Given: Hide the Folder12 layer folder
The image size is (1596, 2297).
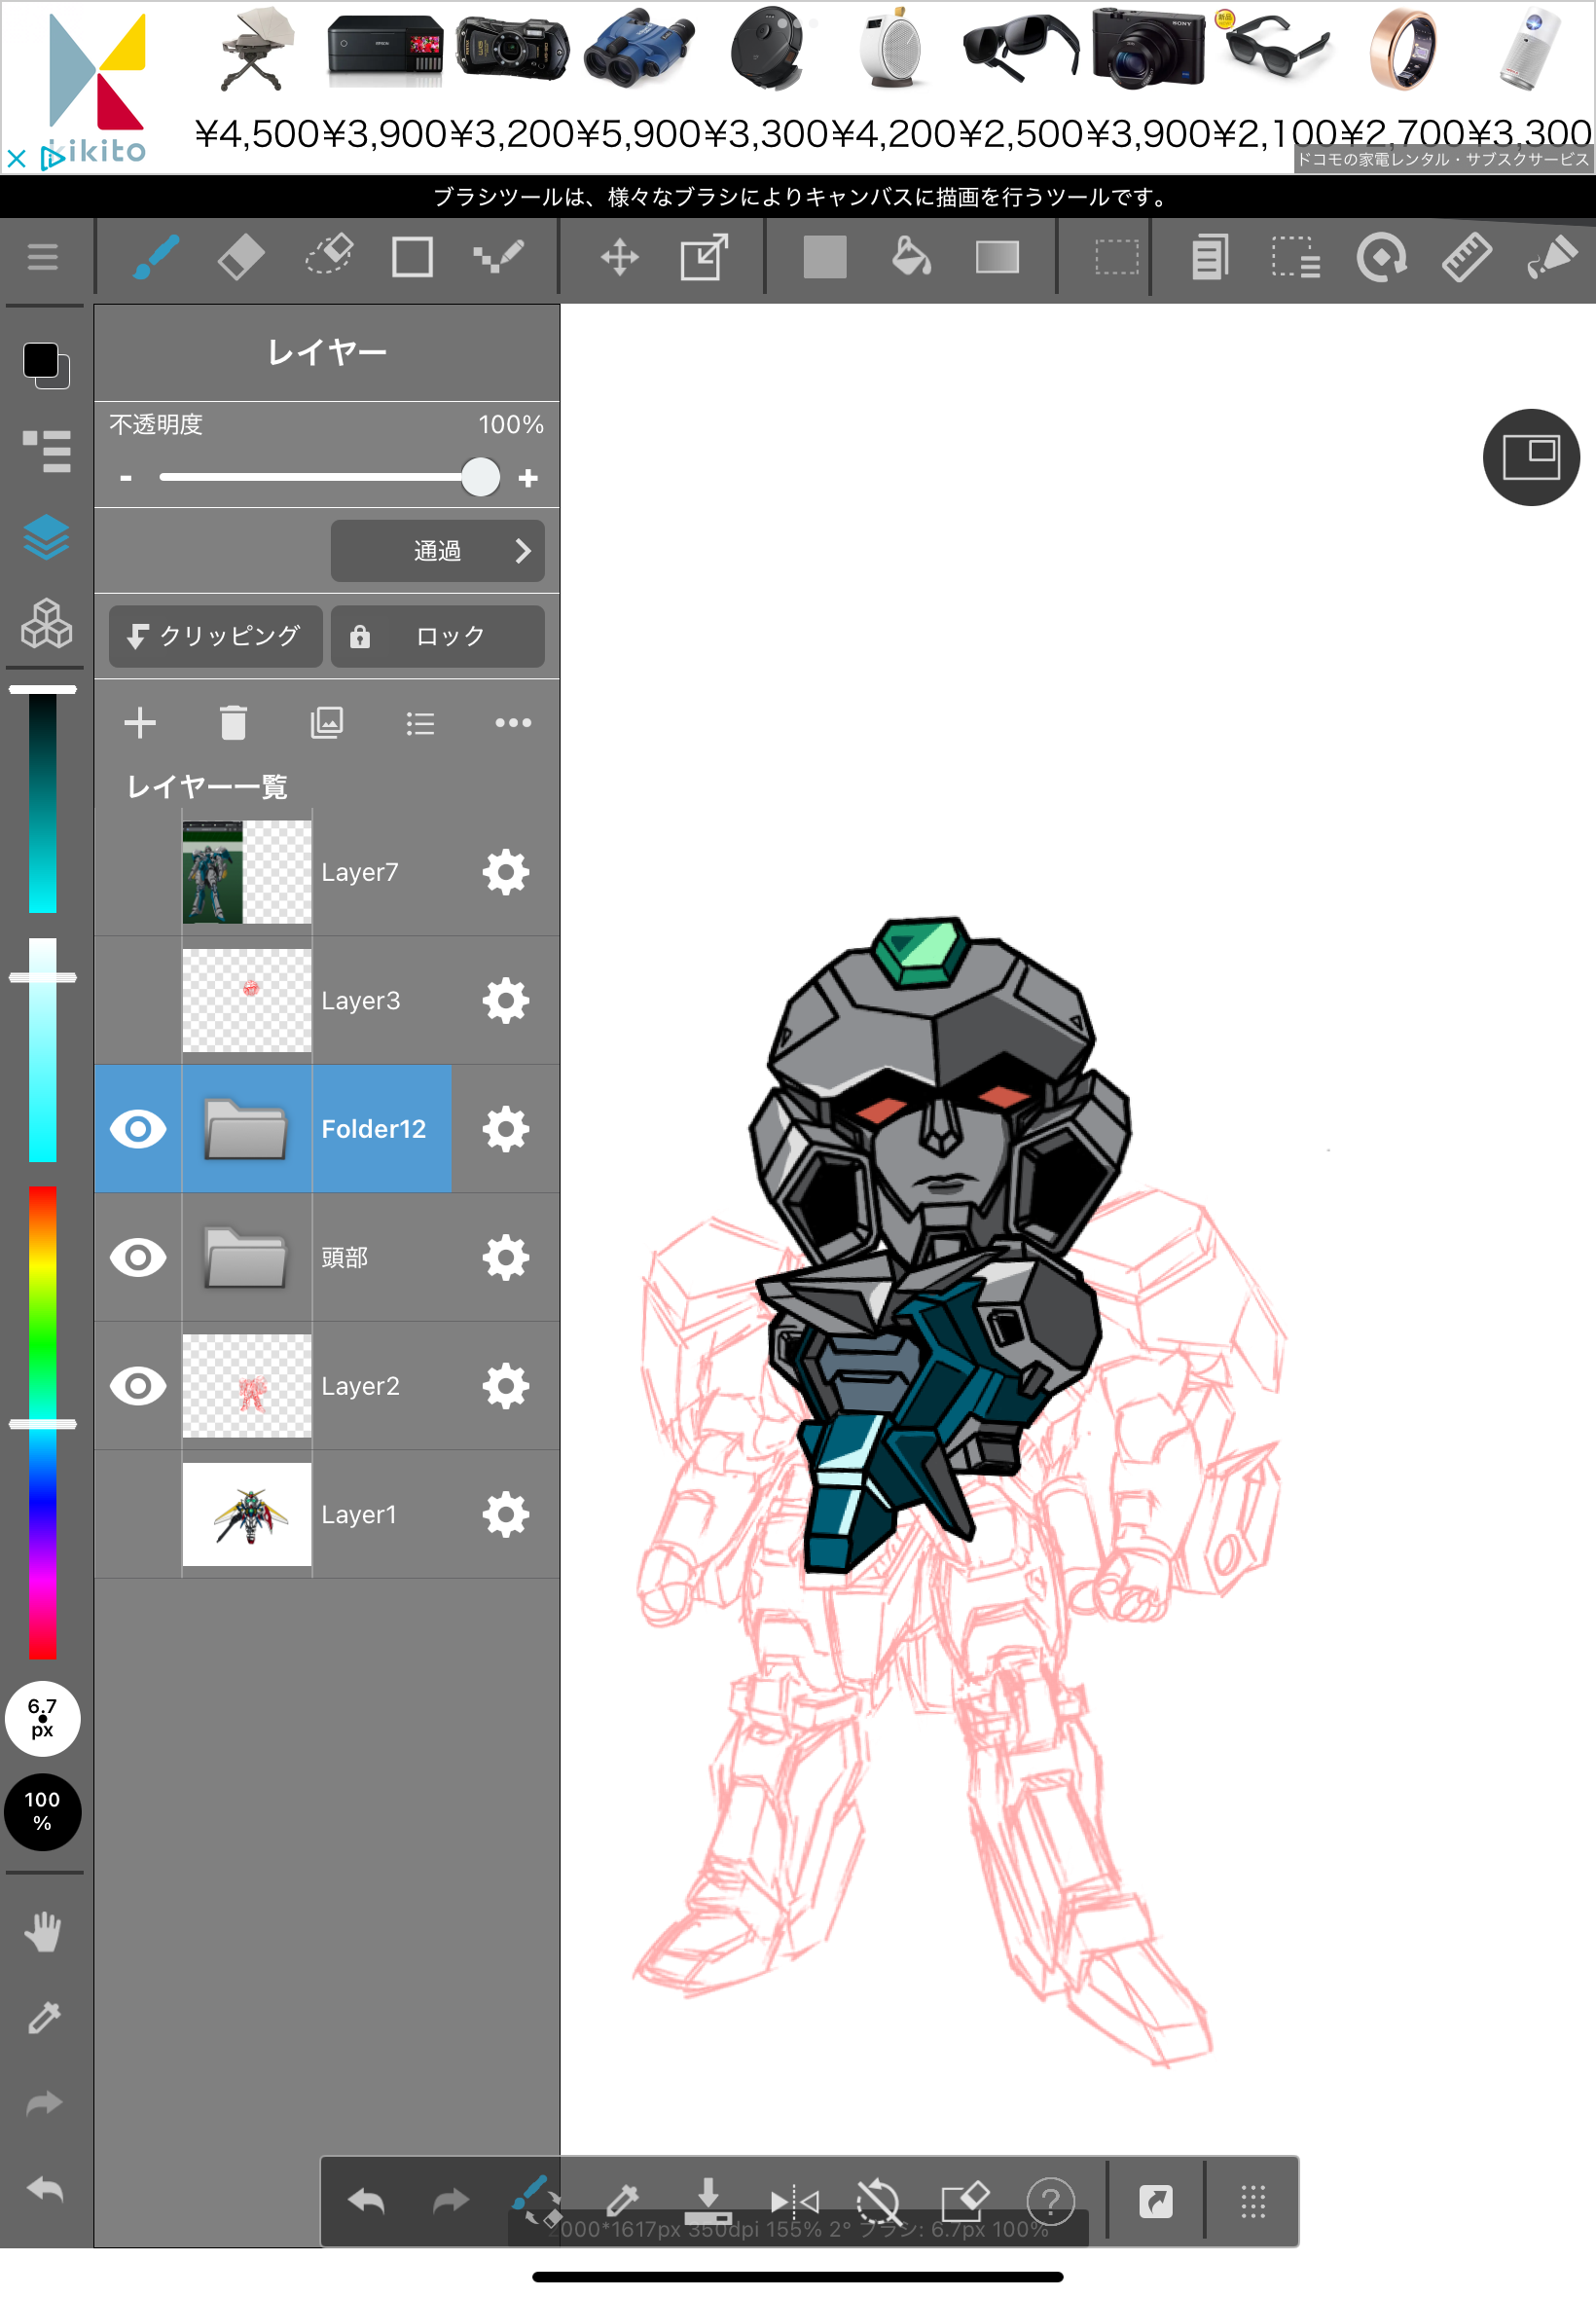Looking at the screenshot, I should 138,1129.
